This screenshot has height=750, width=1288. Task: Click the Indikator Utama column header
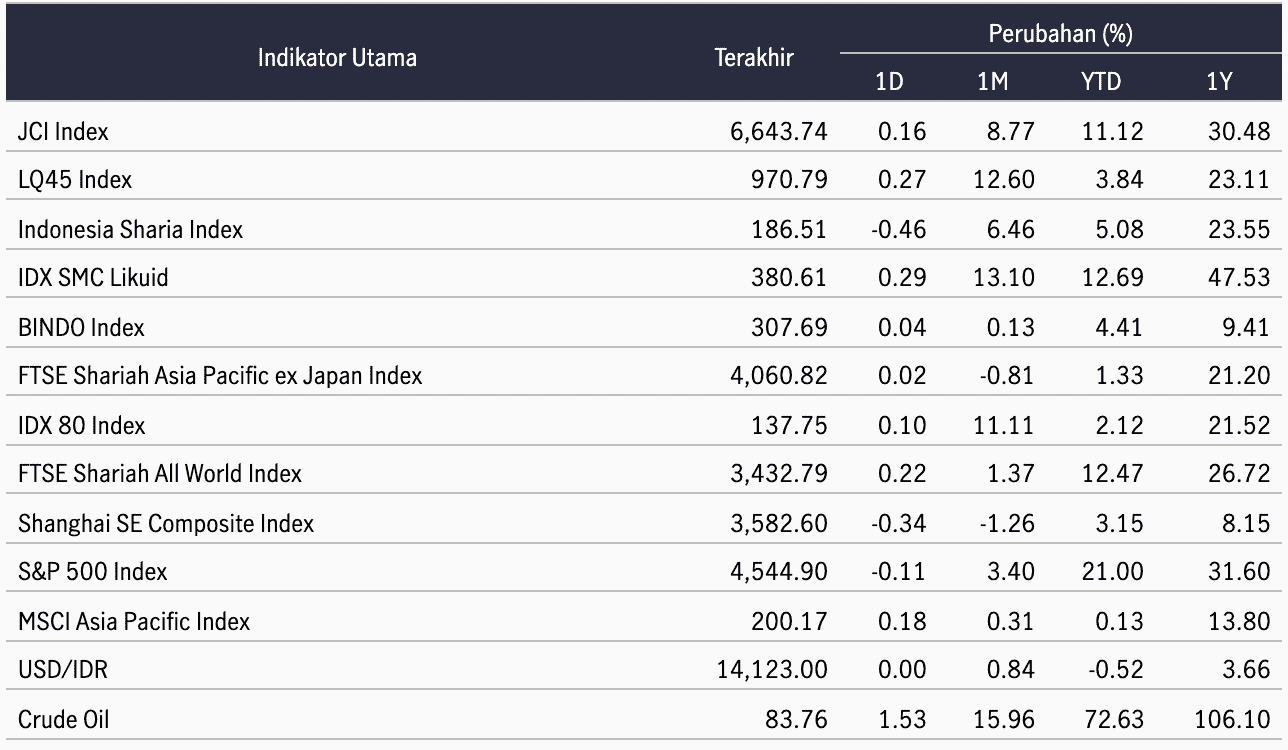tap(337, 57)
